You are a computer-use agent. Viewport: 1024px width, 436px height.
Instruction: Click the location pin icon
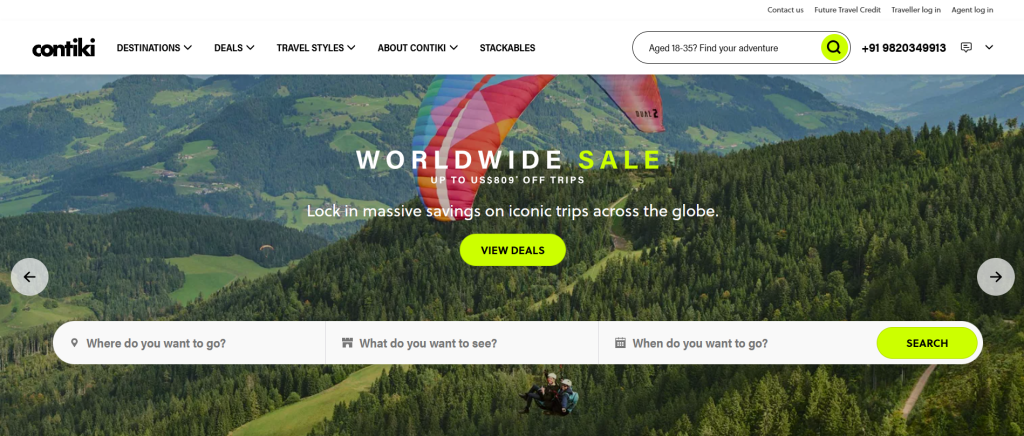tap(74, 343)
